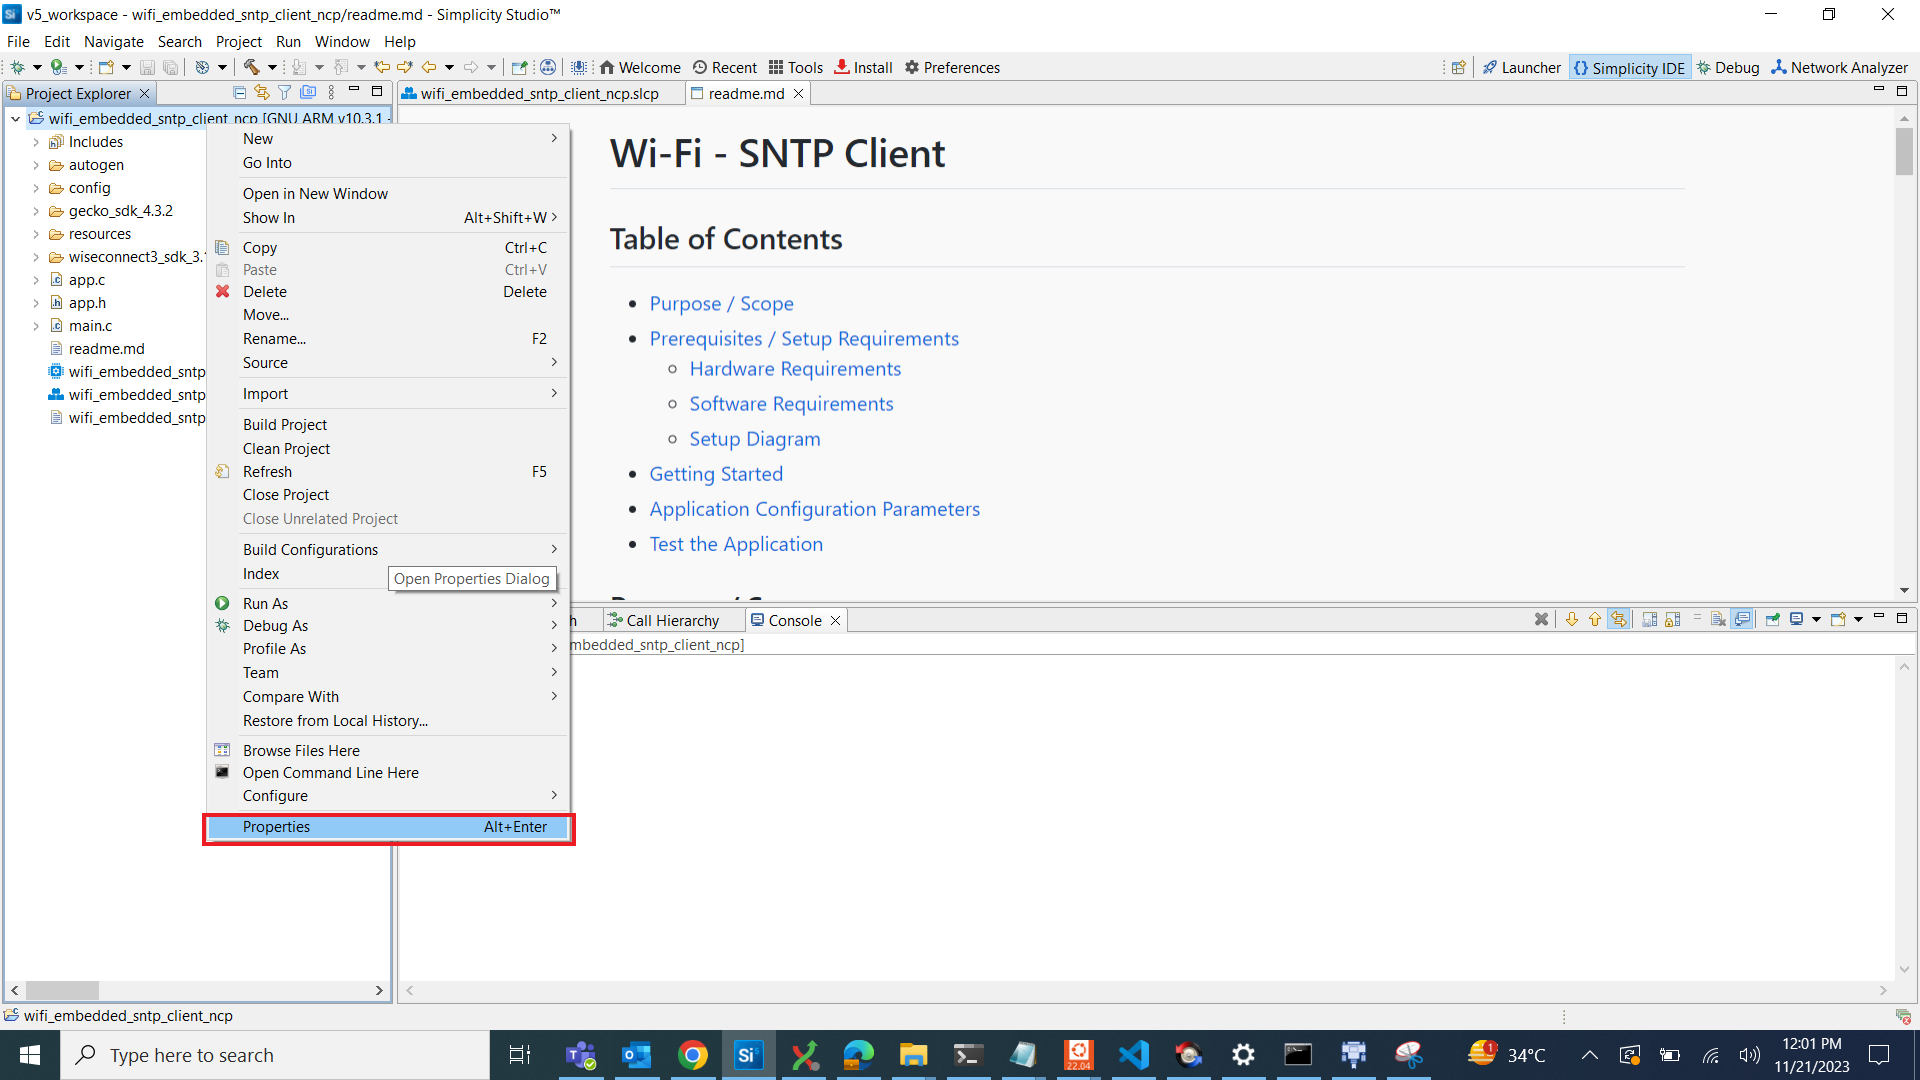This screenshot has width=1920, height=1080.
Task: Open the Open Console dropdown arrow
Action: (1857, 618)
